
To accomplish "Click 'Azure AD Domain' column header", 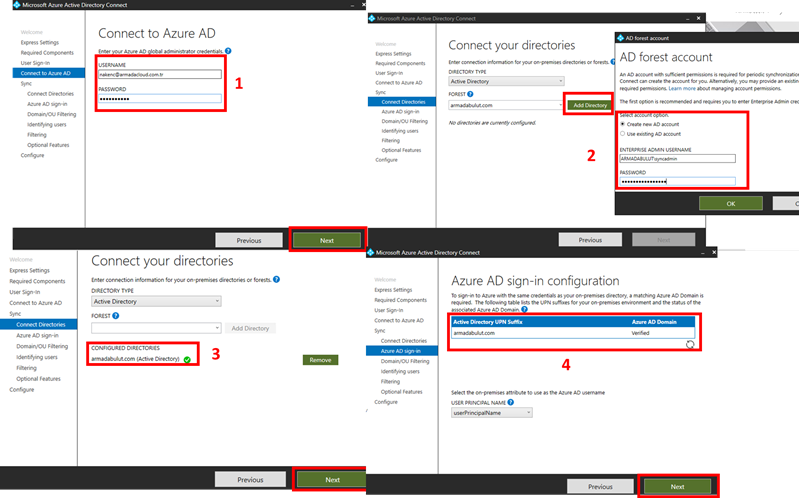I will tap(654, 322).
